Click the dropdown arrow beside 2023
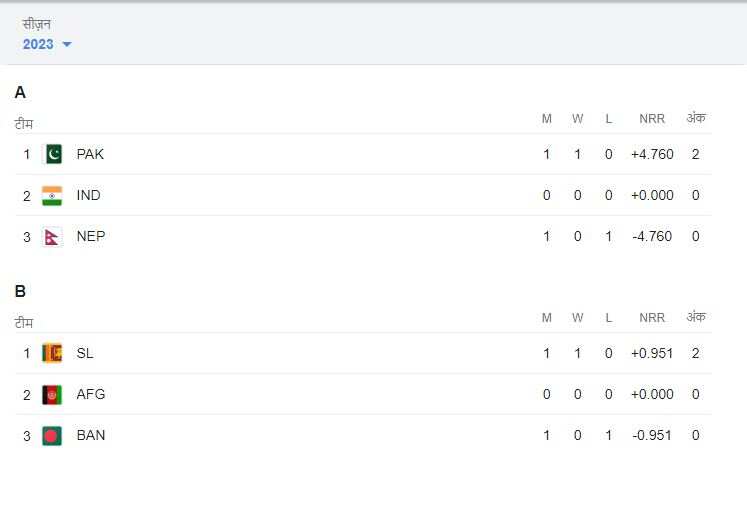 pyautogui.click(x=67, y=45)
